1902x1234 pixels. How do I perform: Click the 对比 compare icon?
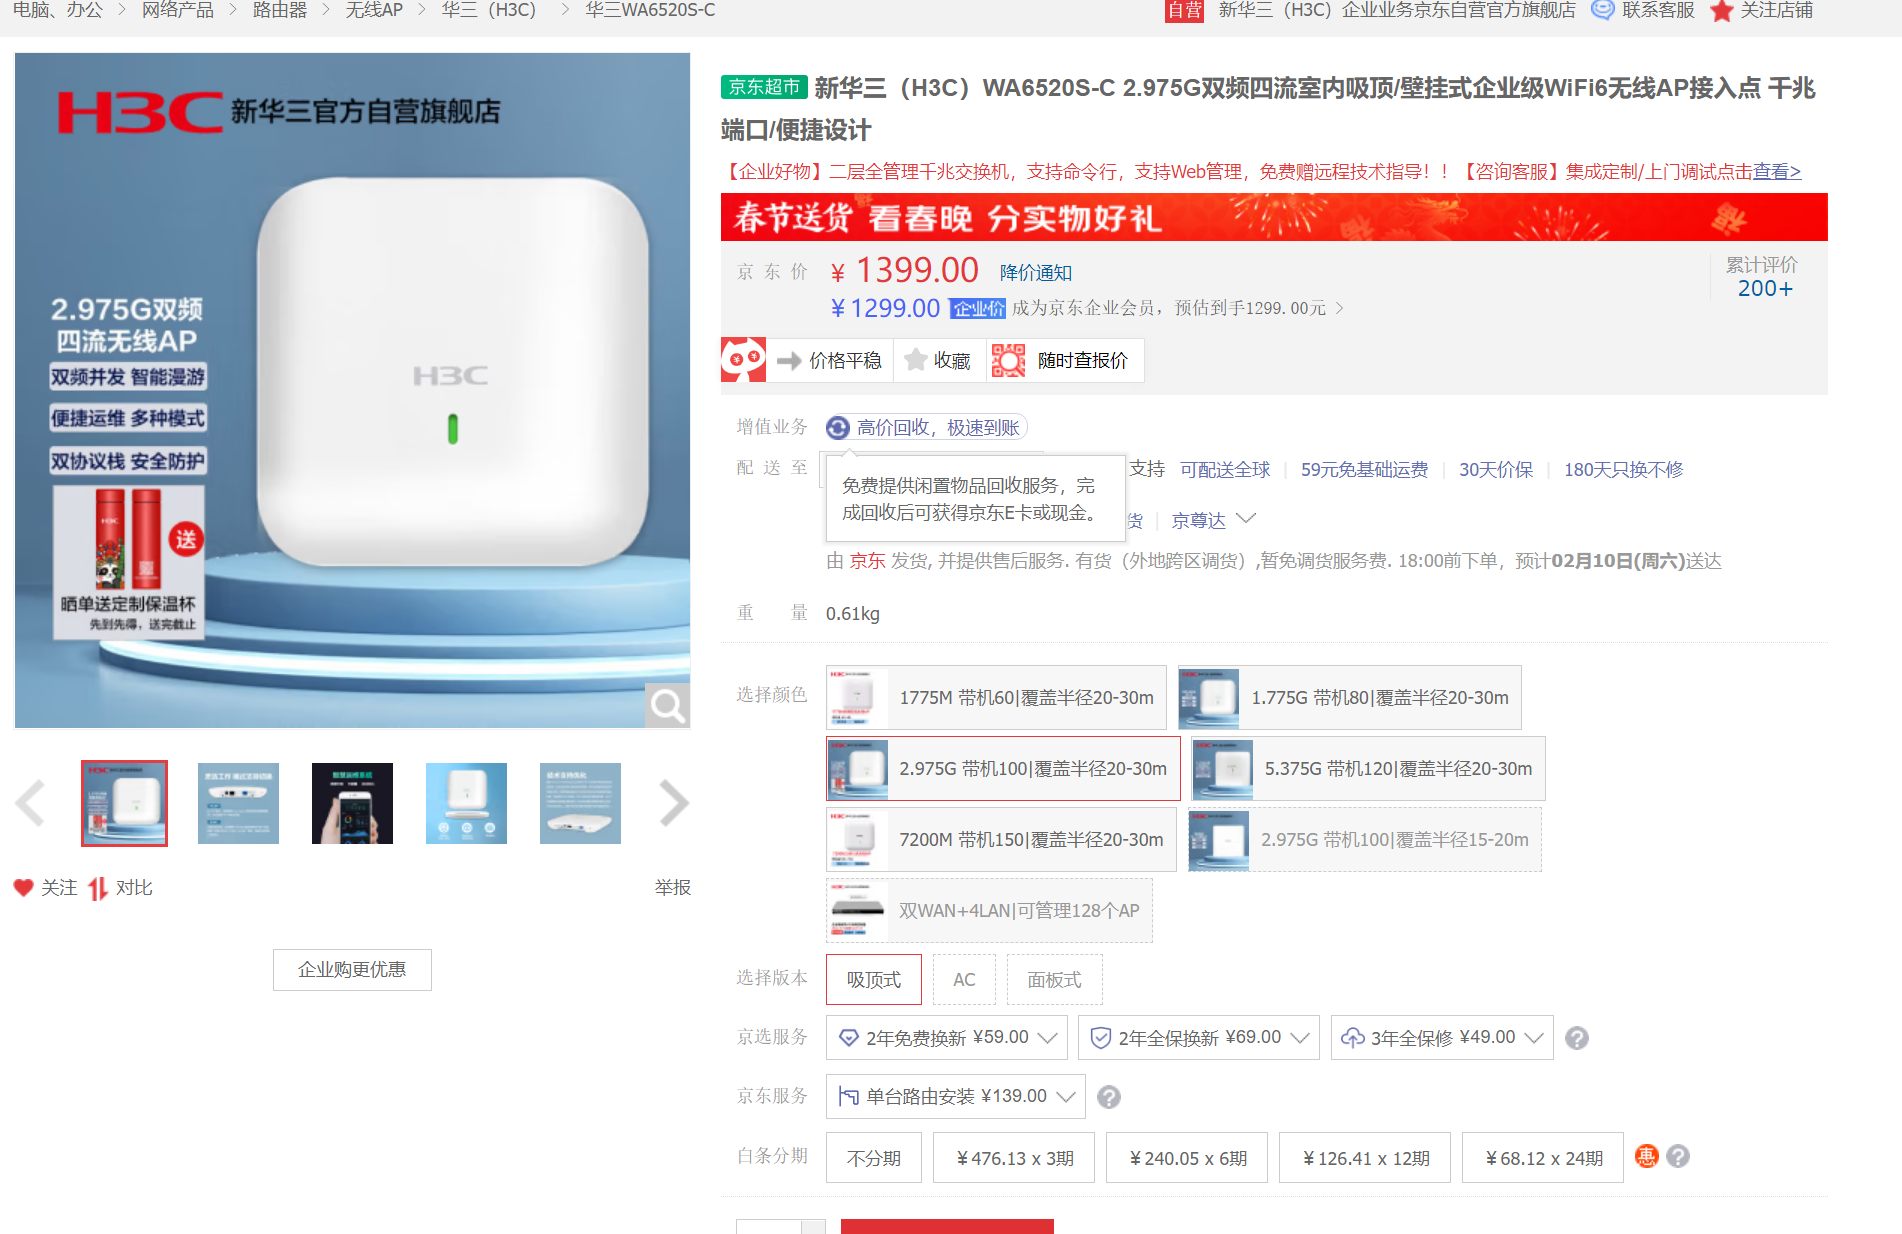coord(98,888)
